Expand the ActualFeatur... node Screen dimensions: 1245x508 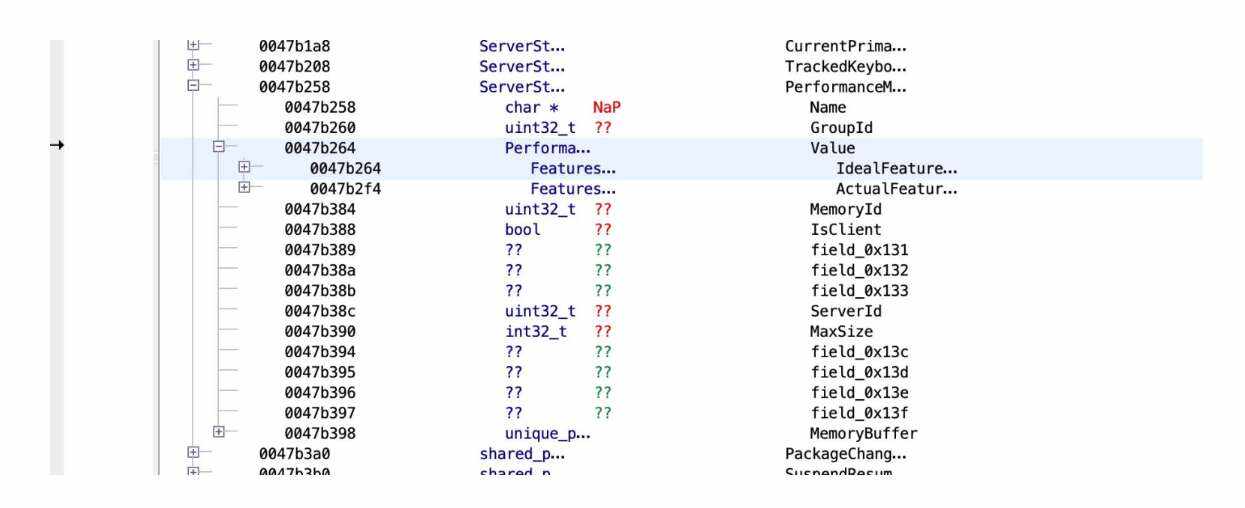pos(245,188)
